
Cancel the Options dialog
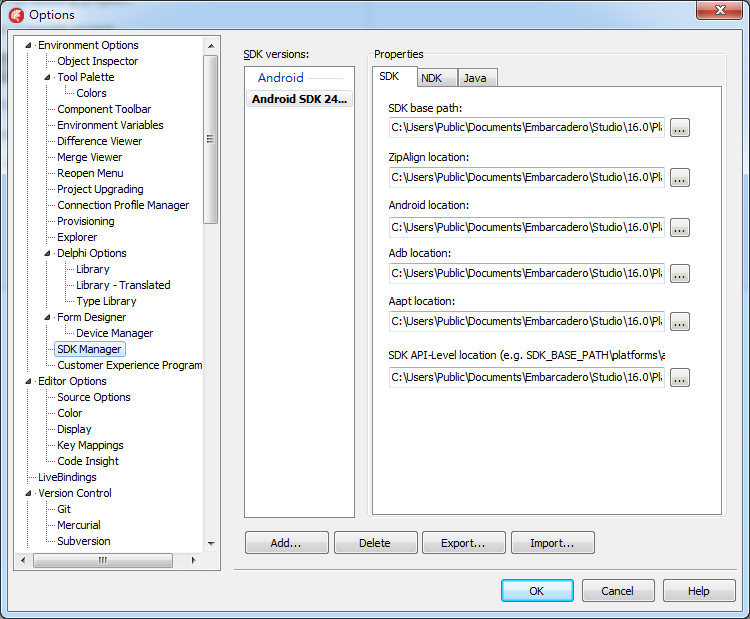(618, 591)
